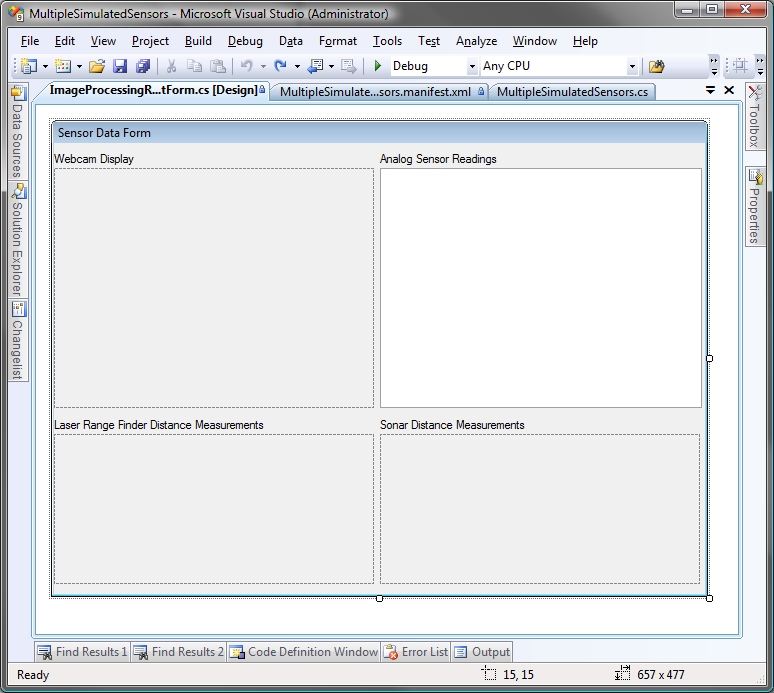This screenshot has height=693, width=774.
Task: Open the Format menu
Action: click(338, 41)
